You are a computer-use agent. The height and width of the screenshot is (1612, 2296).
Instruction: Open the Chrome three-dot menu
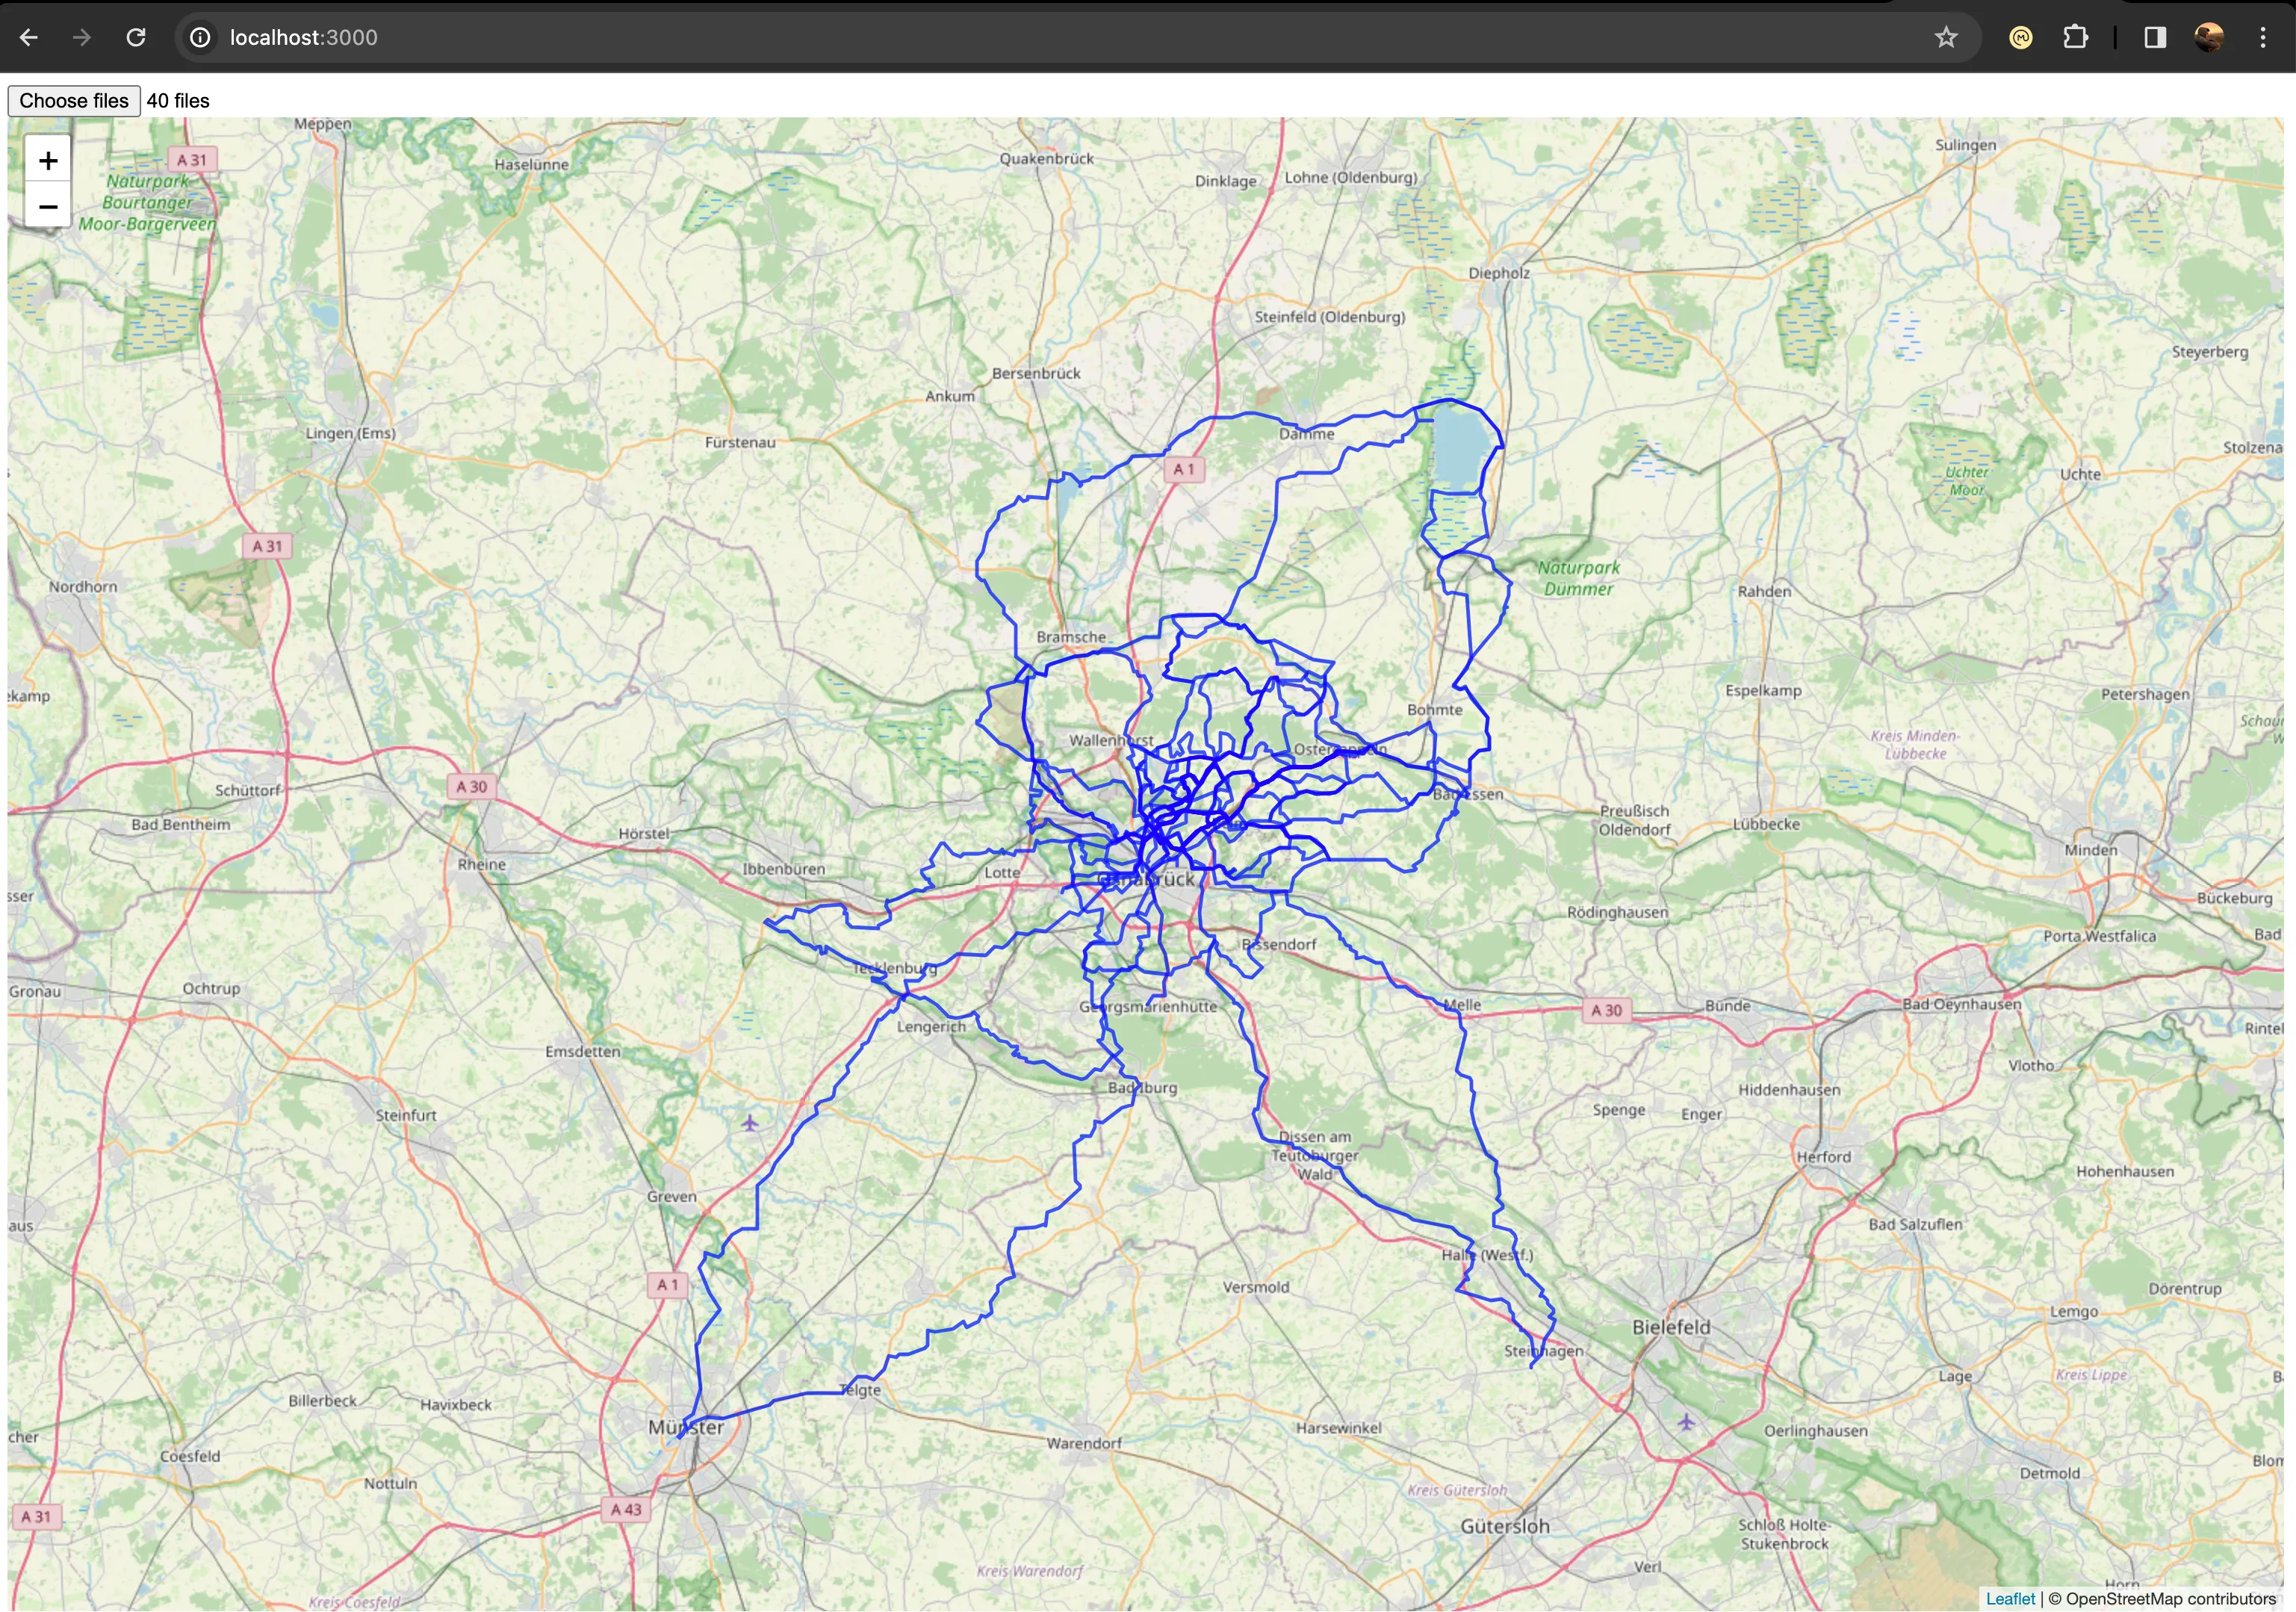coord(2263,37)
